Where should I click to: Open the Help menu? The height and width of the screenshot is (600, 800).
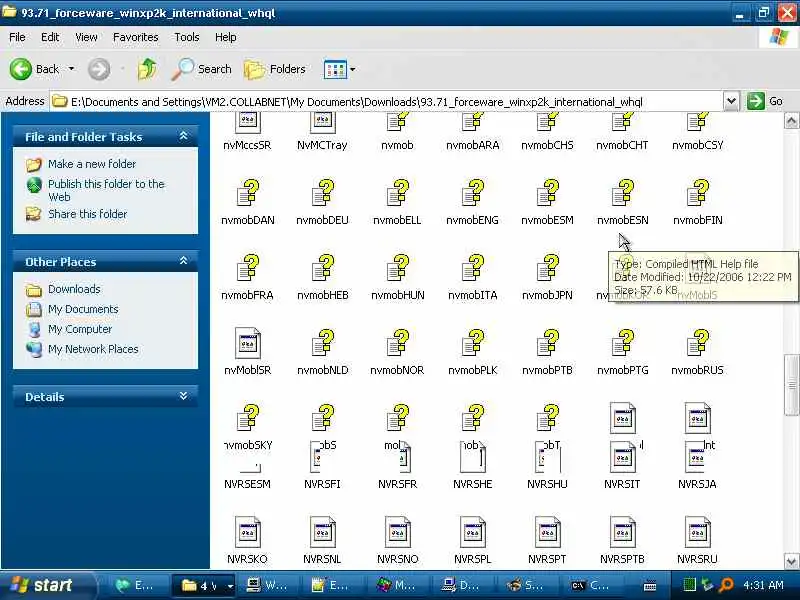pyautogui.click(x=225, y=37)
